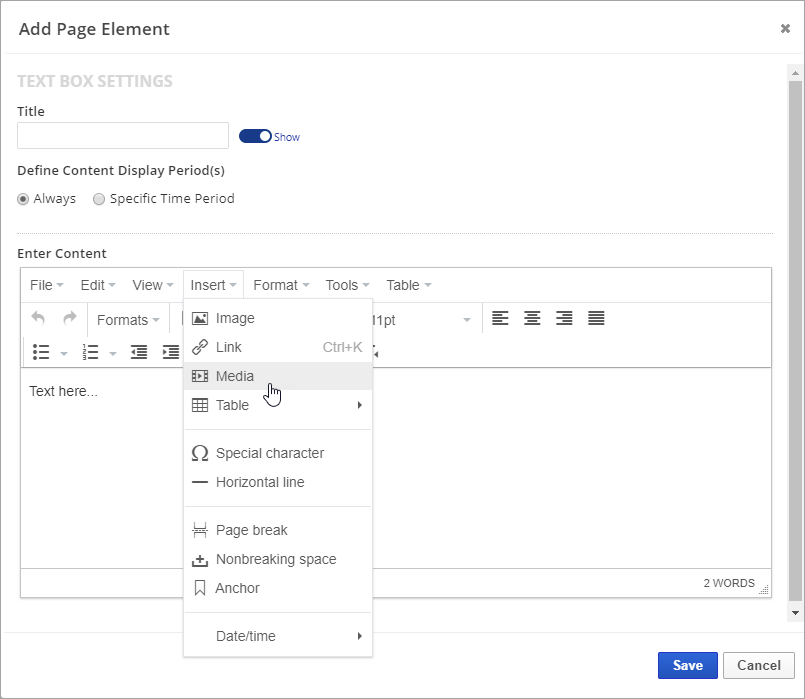Screen dimensions: 805x699
Task: Toggle the title Show switch
Action: tap(255, 136)
